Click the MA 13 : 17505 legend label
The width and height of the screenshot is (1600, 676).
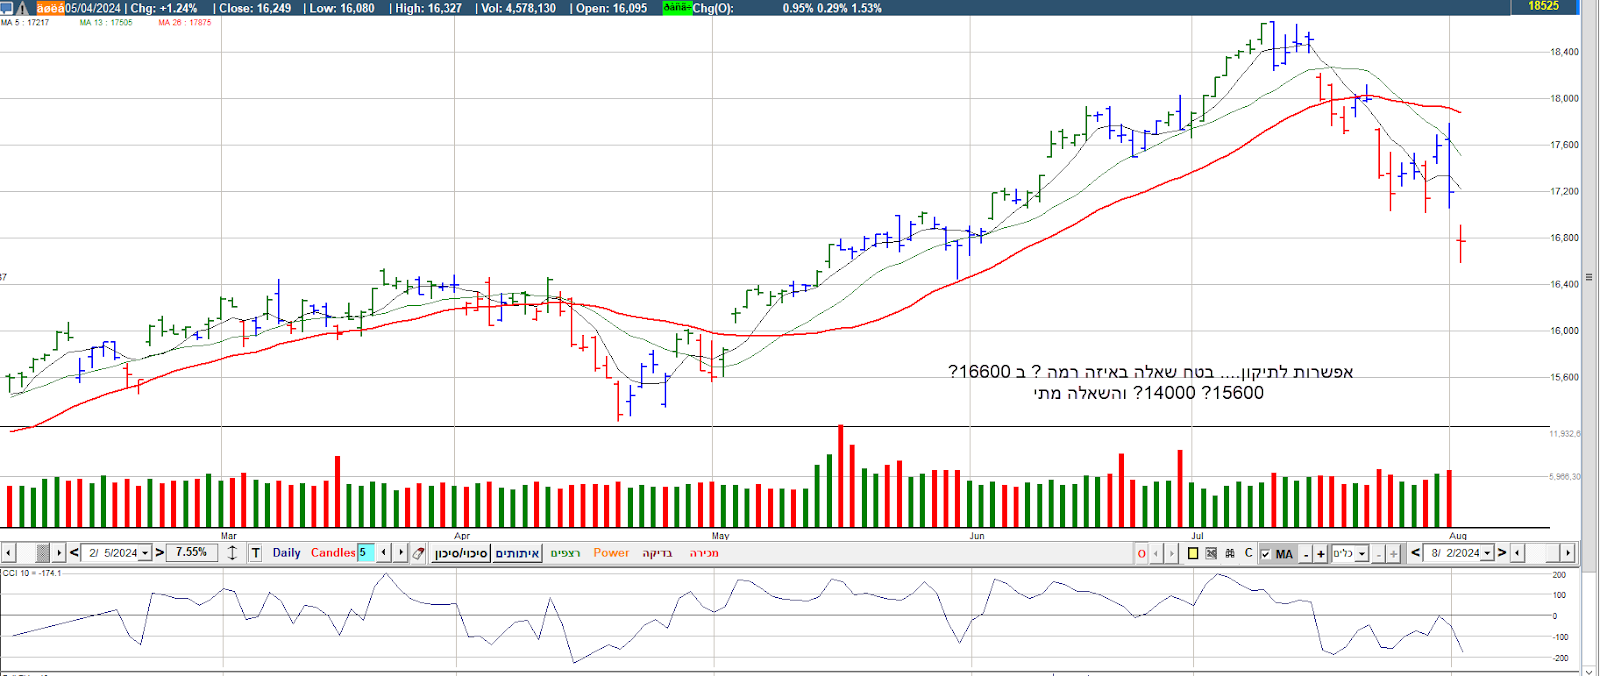pos(106,22)
